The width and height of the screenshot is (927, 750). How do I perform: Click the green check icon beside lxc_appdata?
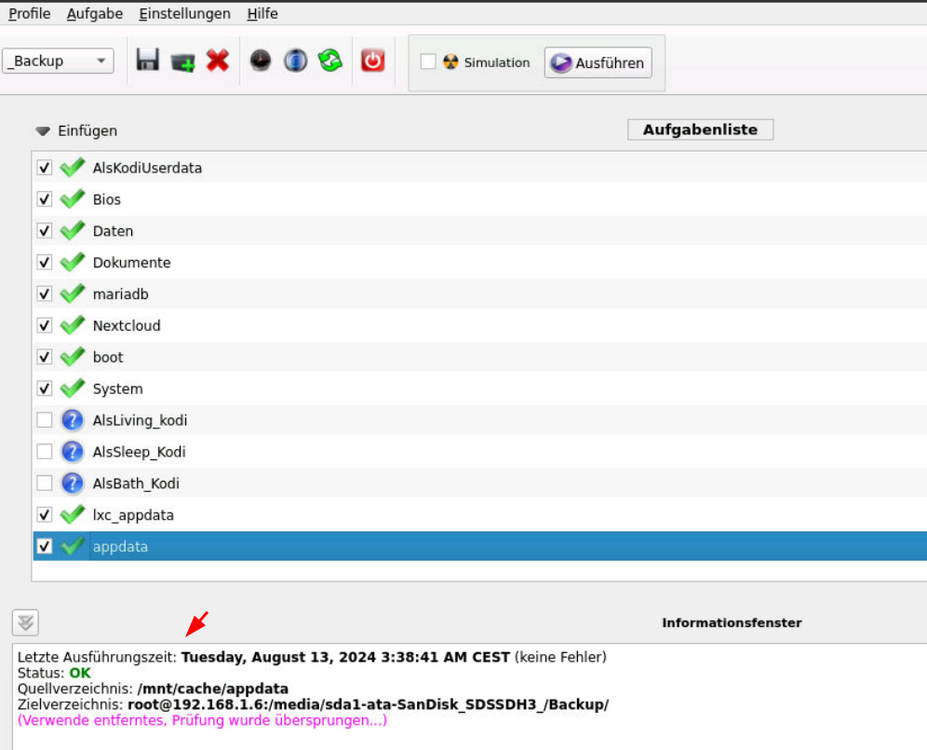point(72,515)
